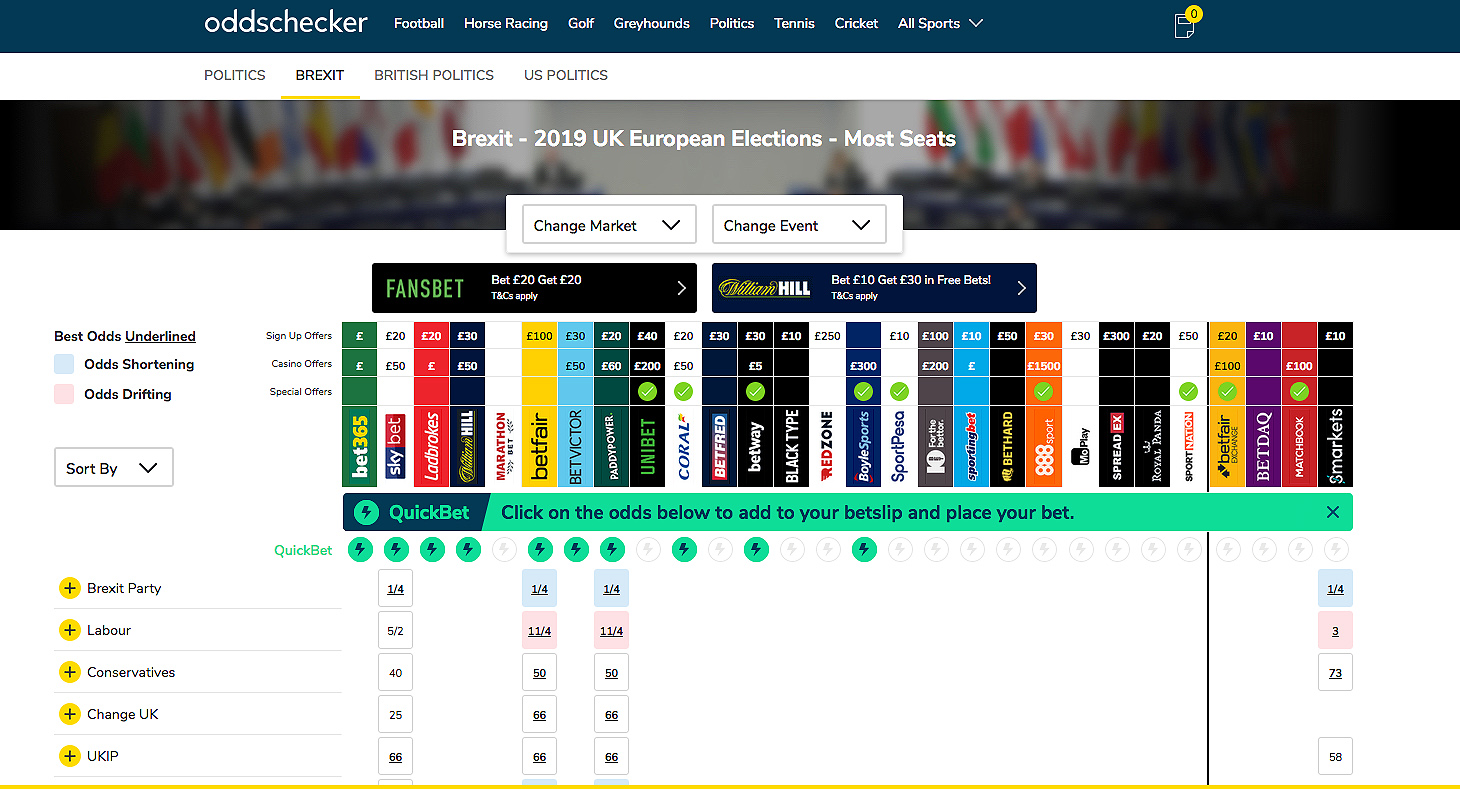Open the Betdaq exchange logo
Image resolution: width=1460 pixels, height=789 pixels.
coord(1264,446)
